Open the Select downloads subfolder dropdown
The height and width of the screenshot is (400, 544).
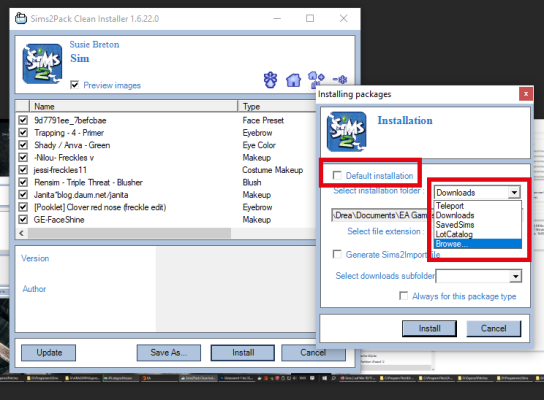pyautogui.click(x=516, y=276)
